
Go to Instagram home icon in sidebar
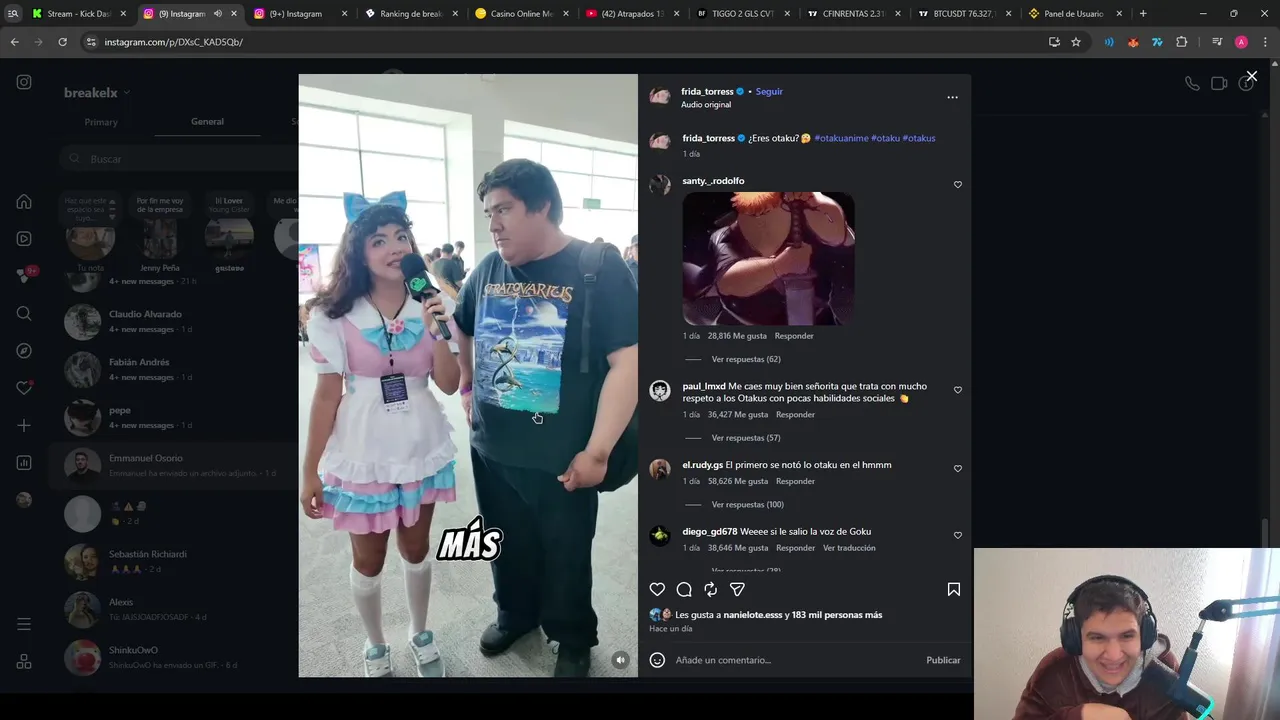pos(24,201)
